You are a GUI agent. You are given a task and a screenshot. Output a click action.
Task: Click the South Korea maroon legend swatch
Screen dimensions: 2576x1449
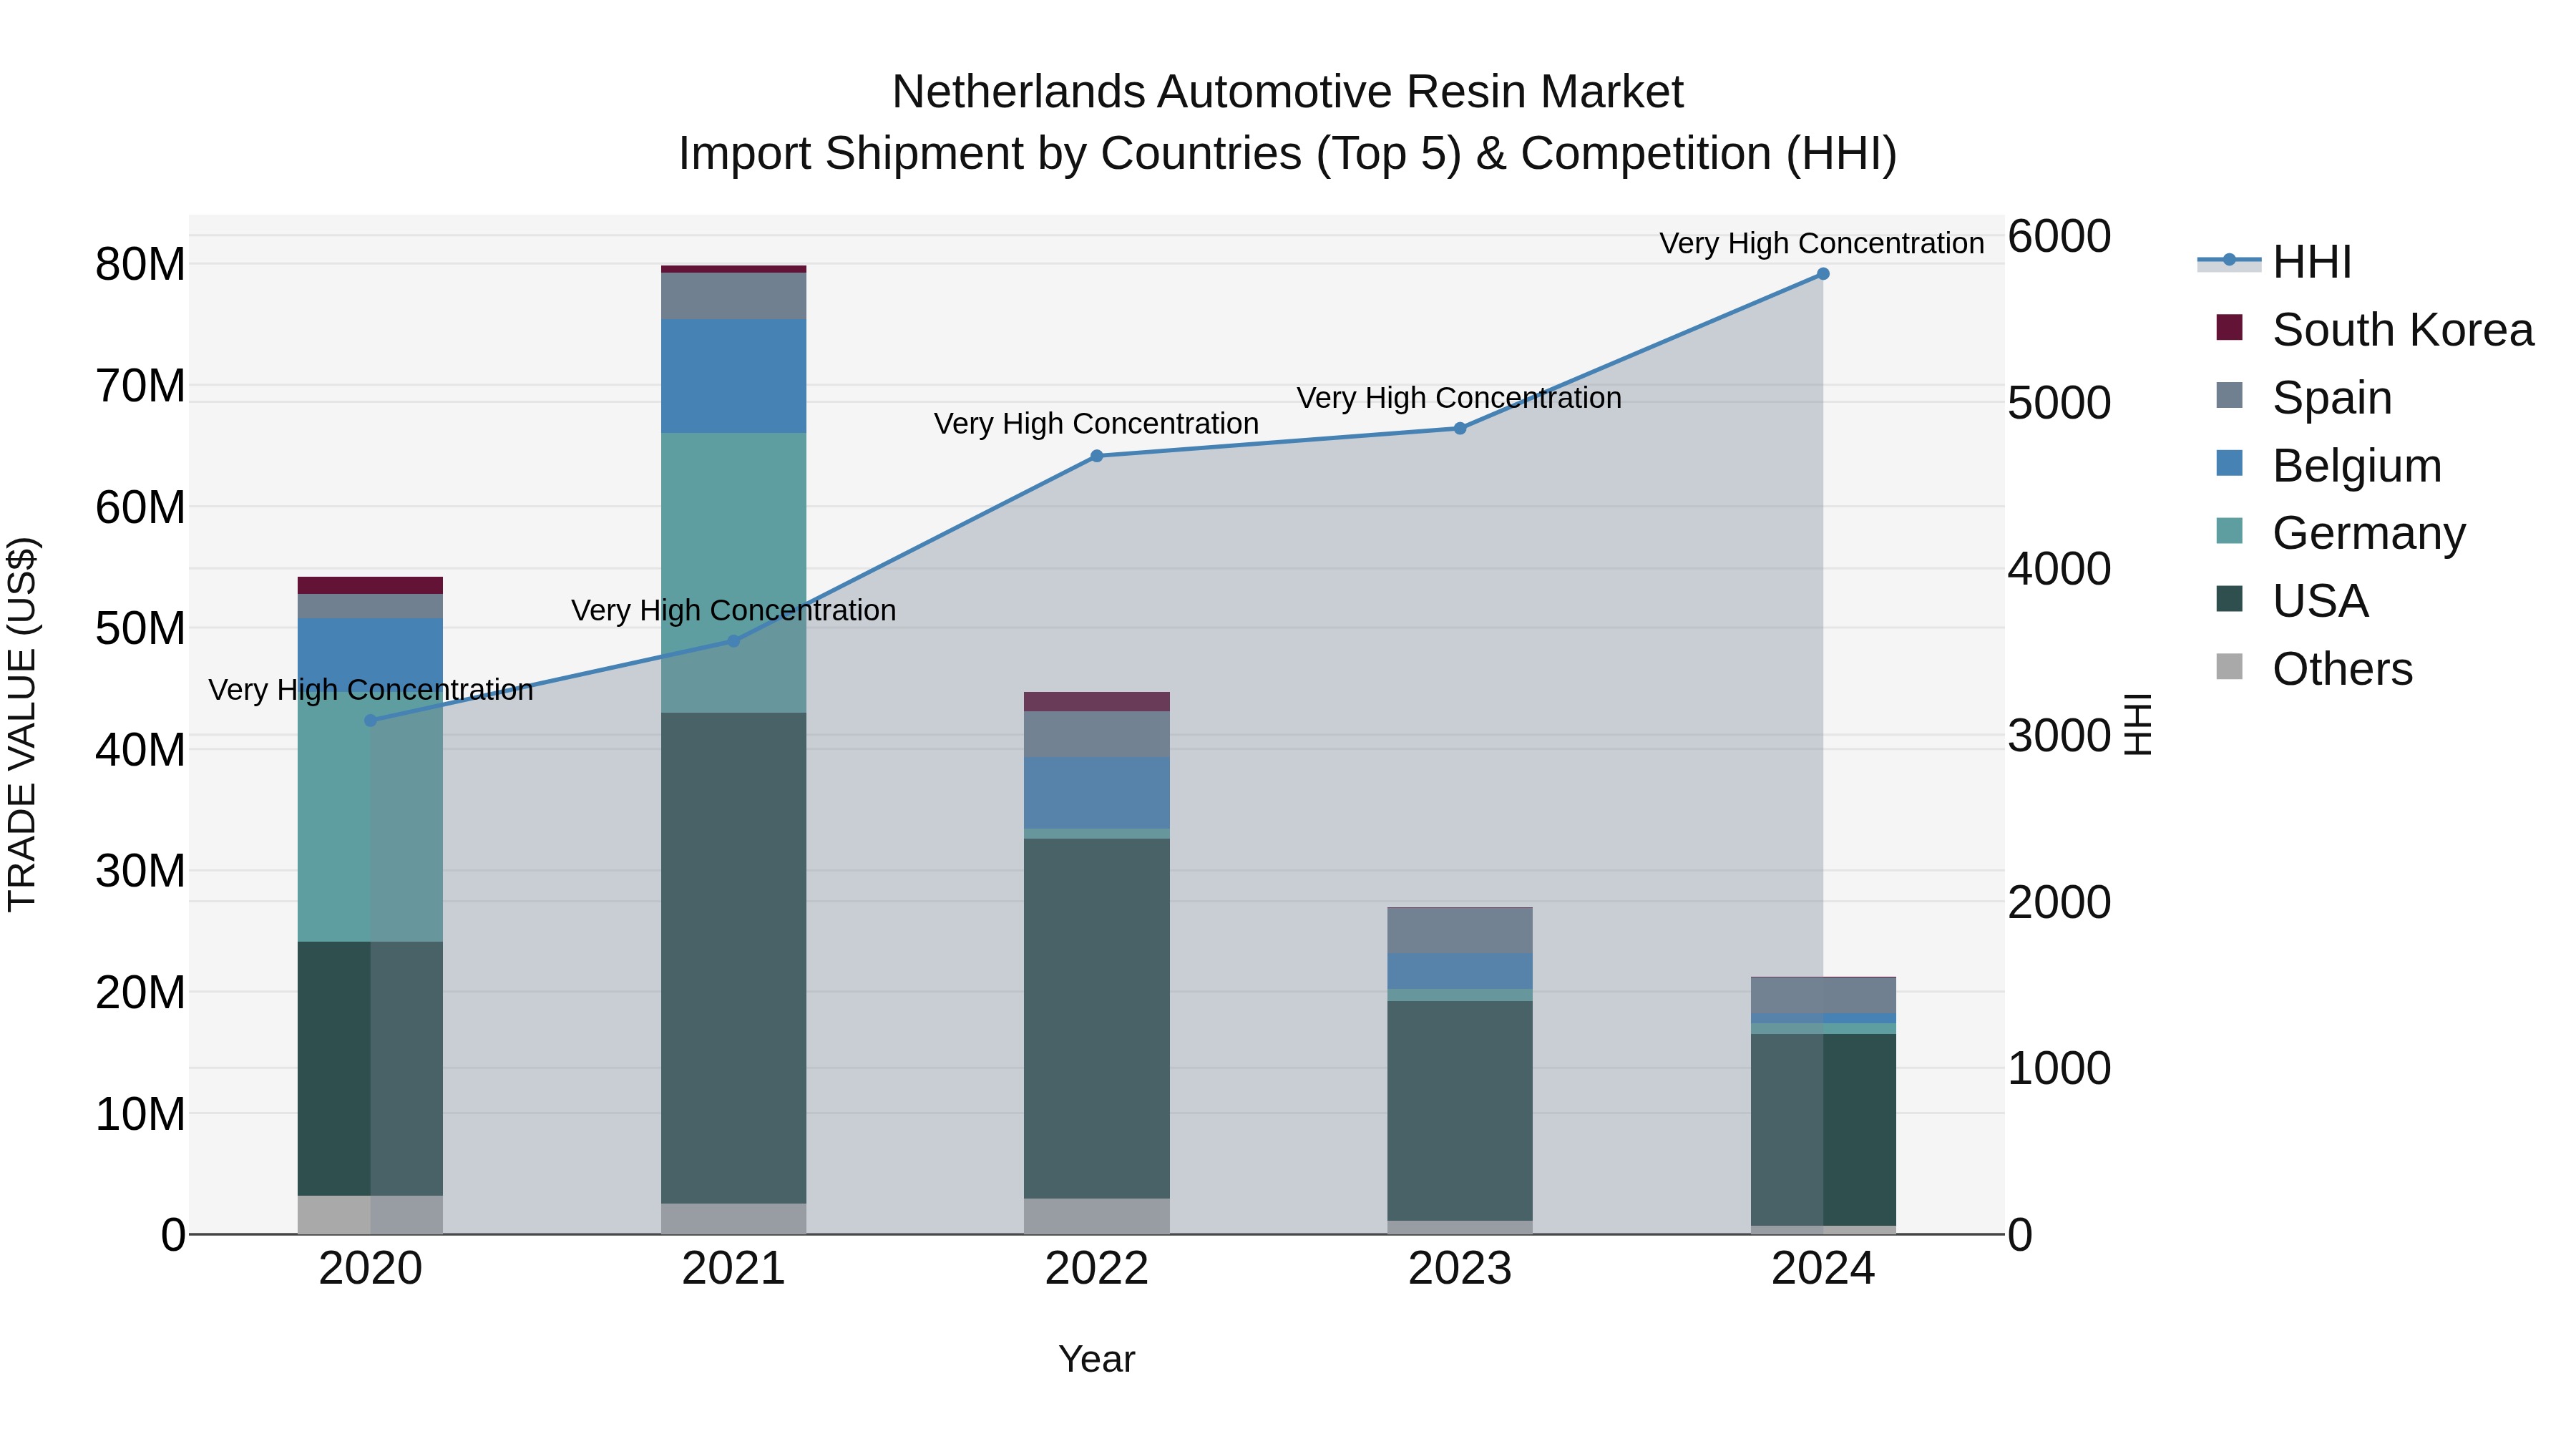[x=2229, y=327]
